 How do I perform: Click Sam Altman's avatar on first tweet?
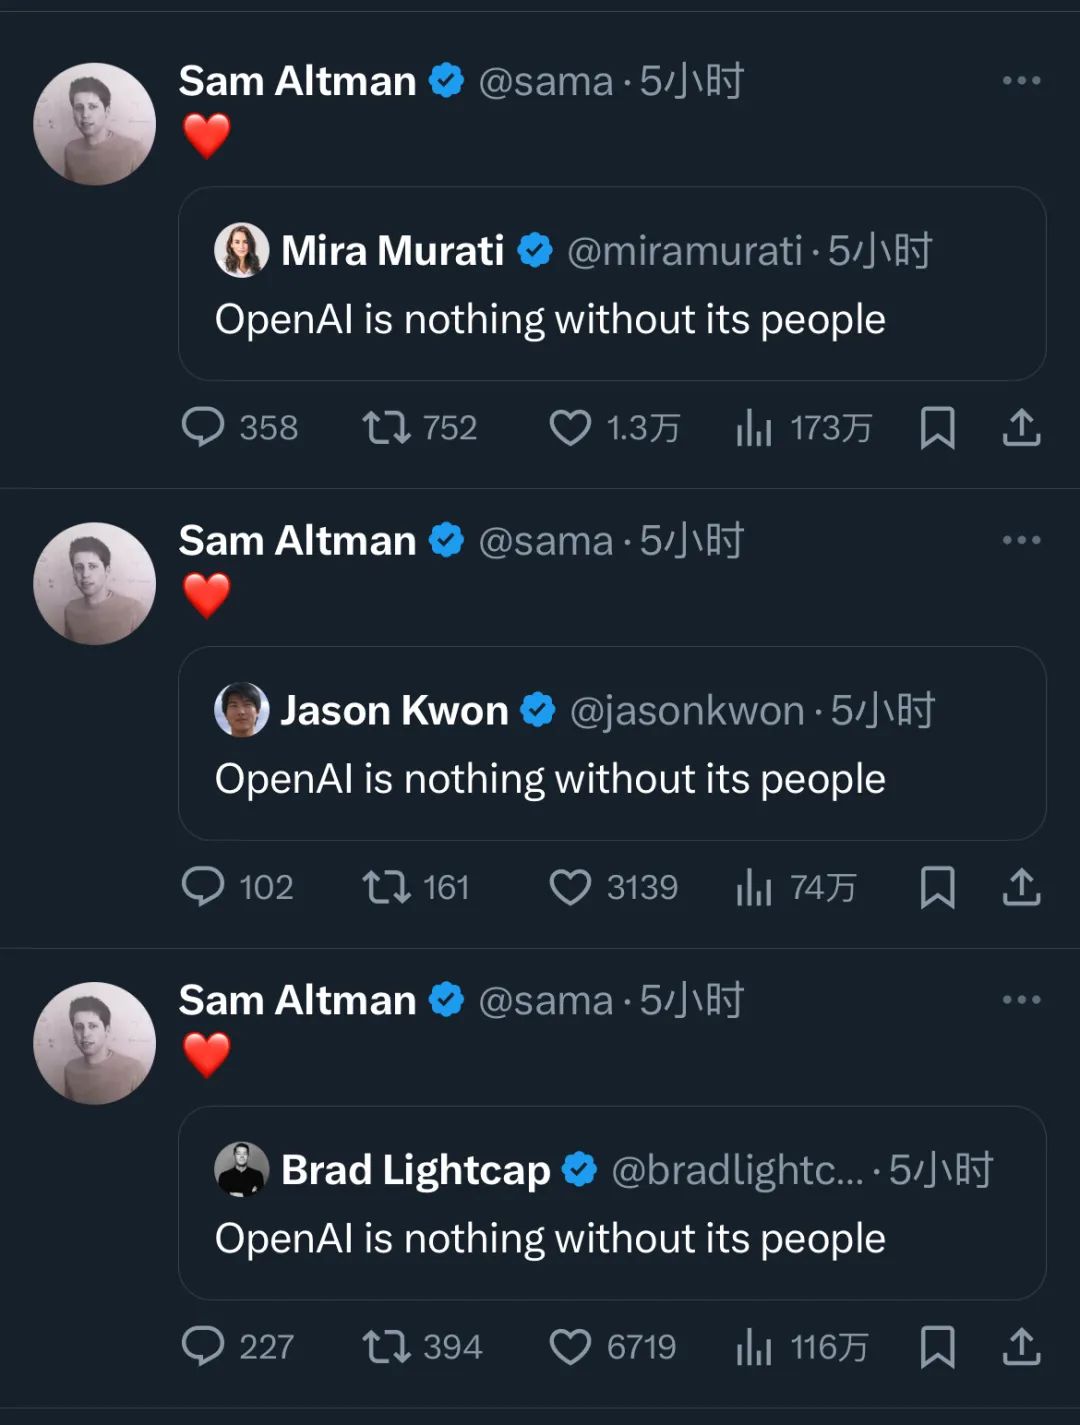[95, 124]
